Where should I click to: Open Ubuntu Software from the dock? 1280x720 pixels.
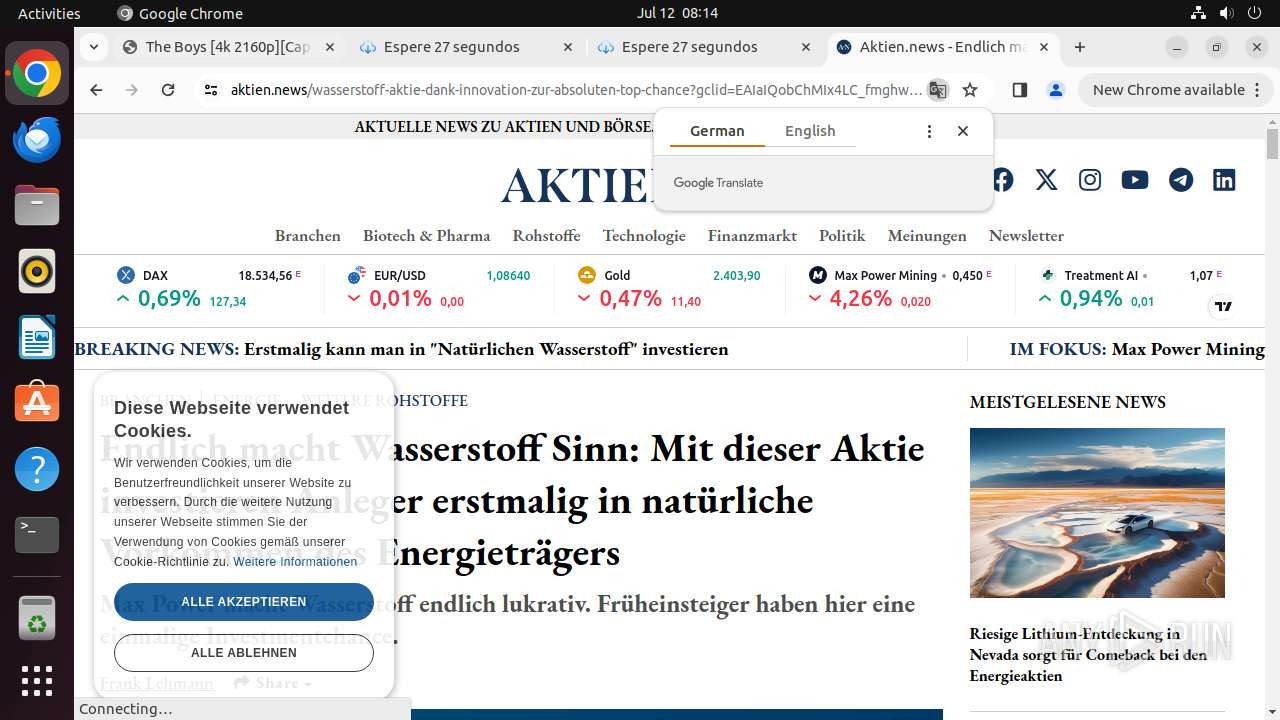coord(37,403)
